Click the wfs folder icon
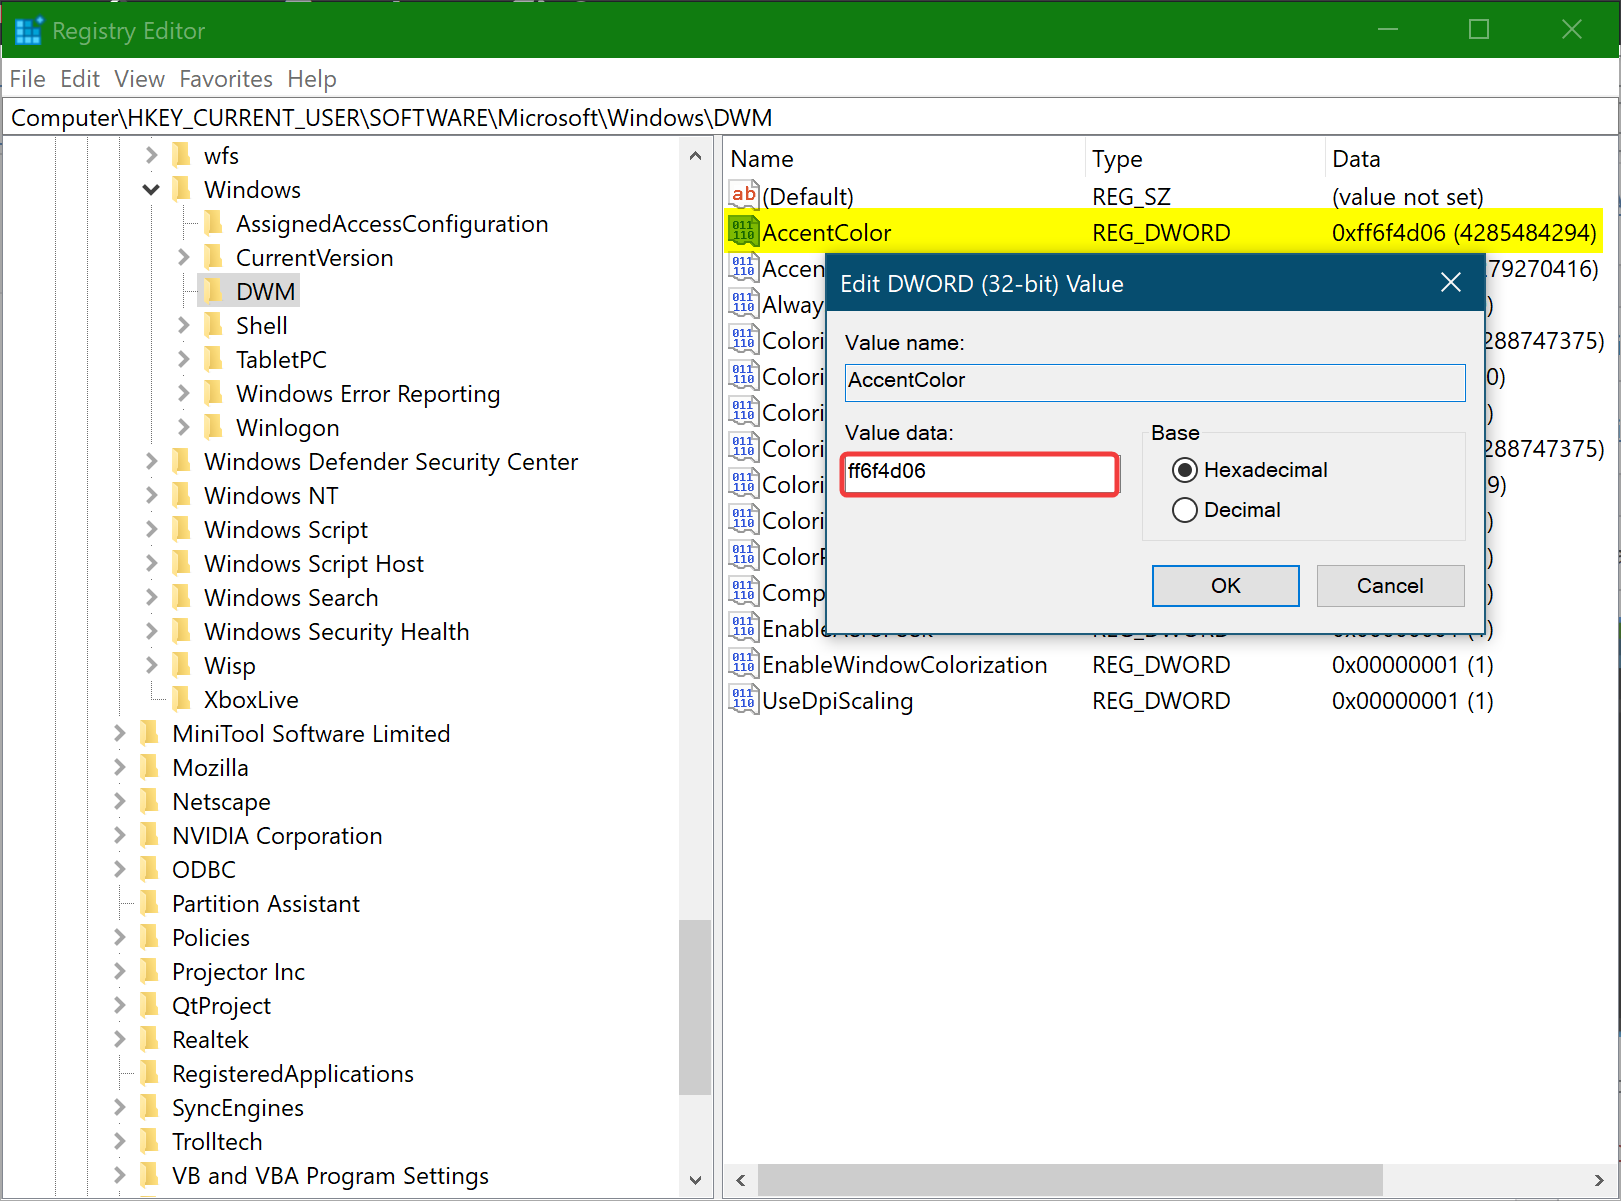This screenshot has height=1201, width=1621. coord(181,155)
